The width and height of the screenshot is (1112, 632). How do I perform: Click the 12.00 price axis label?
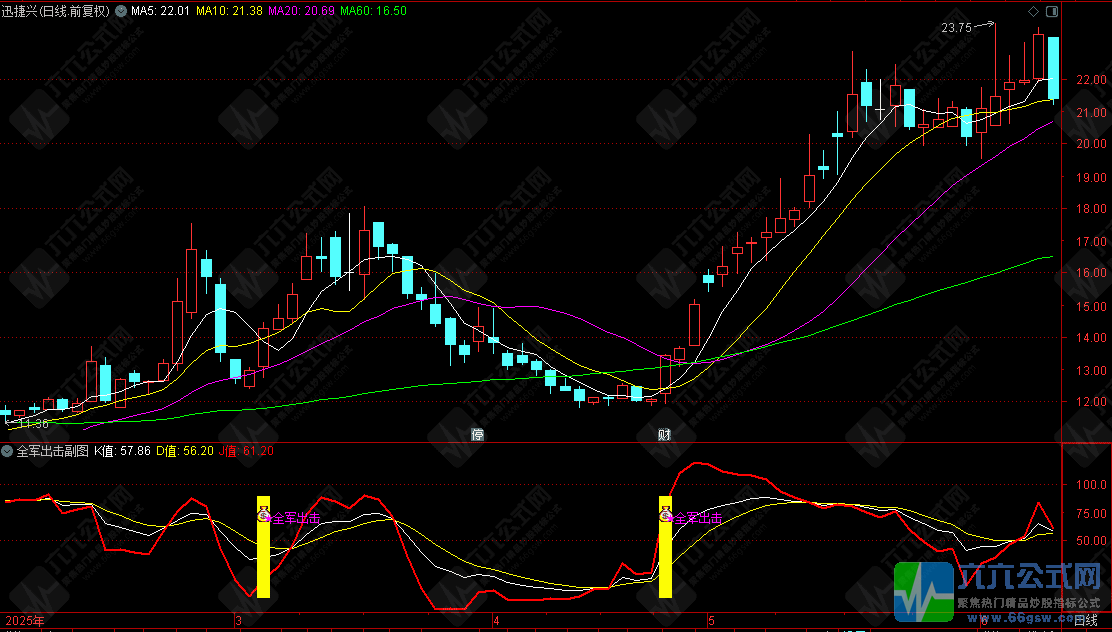tap(1091, 401)
